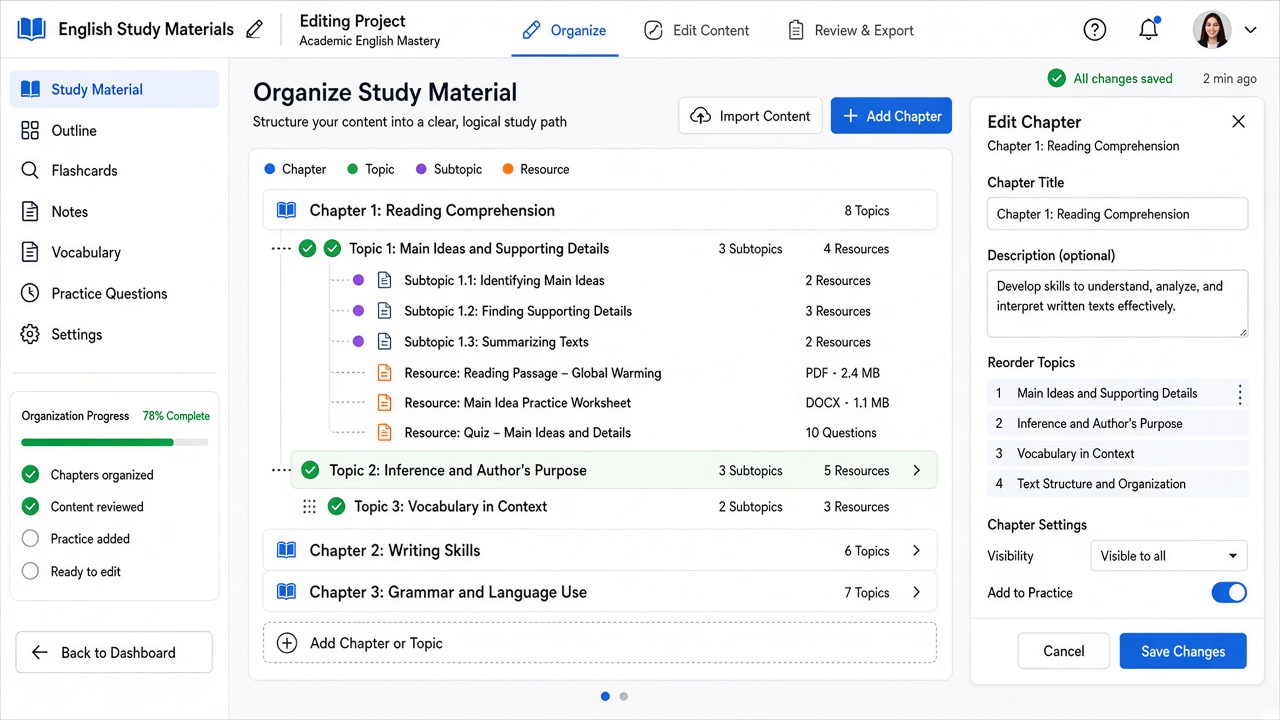Click orange icon for Quiz resource
The width and height of the screenshot is (1280, 720).
[384, 433]
